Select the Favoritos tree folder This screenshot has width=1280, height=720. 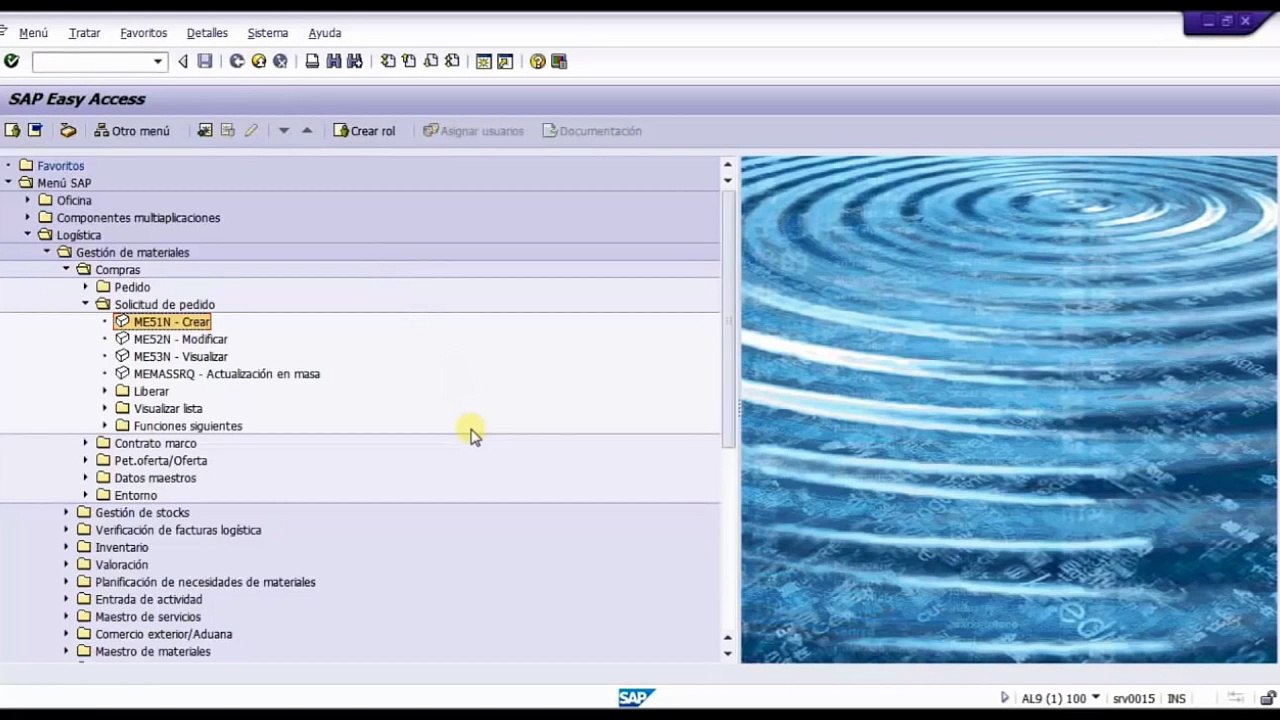pos(60,166)
